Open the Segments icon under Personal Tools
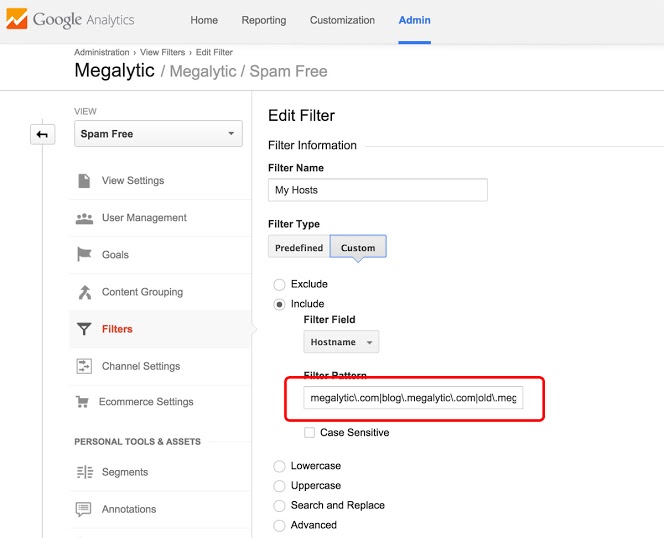The image size is (664, 538). [84, 472]
